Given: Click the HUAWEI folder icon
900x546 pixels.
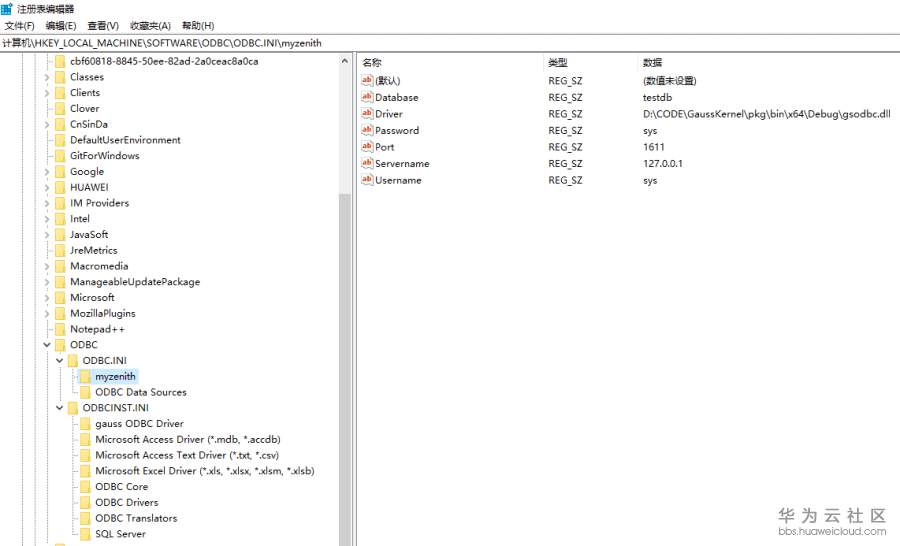Looking at the screenshot, I should (x=60, y=187).
